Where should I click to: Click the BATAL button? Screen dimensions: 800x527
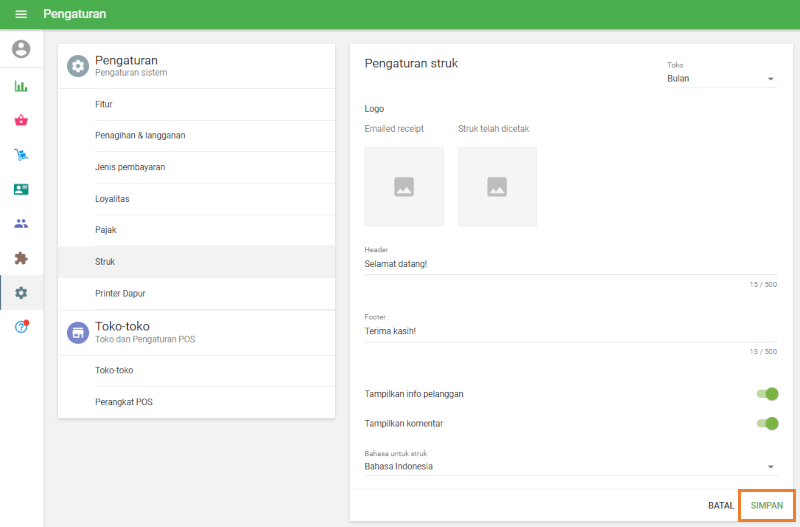point(721,506)
